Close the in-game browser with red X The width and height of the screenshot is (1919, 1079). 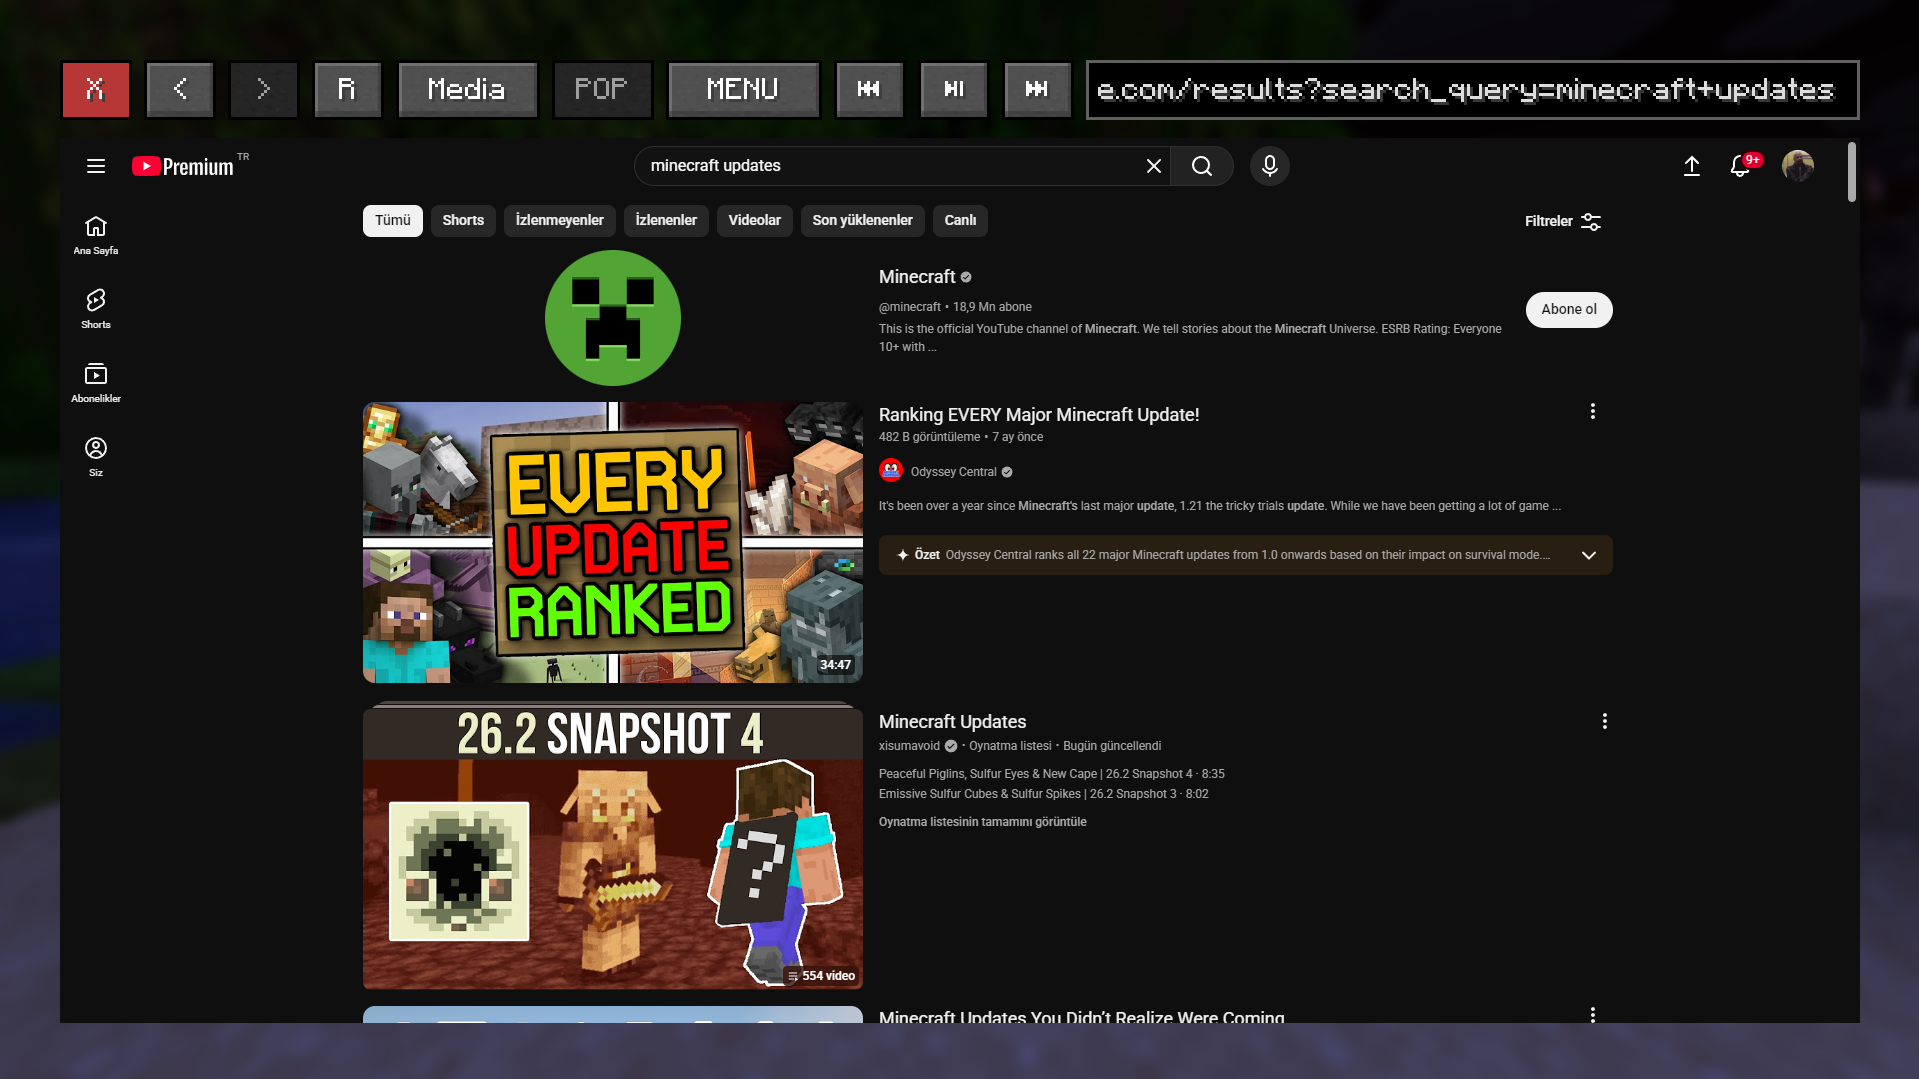pyautogui.click(x=96, y=90)
